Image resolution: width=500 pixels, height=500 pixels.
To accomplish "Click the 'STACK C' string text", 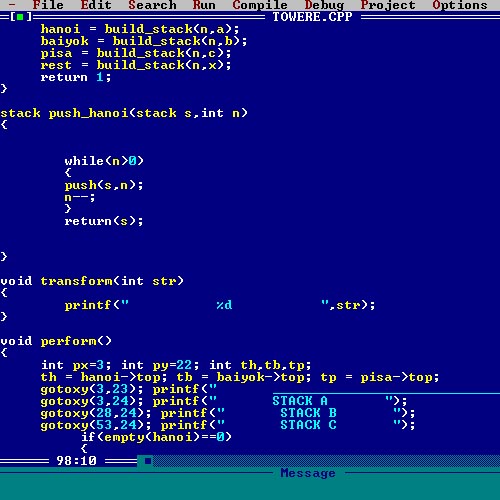I will coord(308,425).
